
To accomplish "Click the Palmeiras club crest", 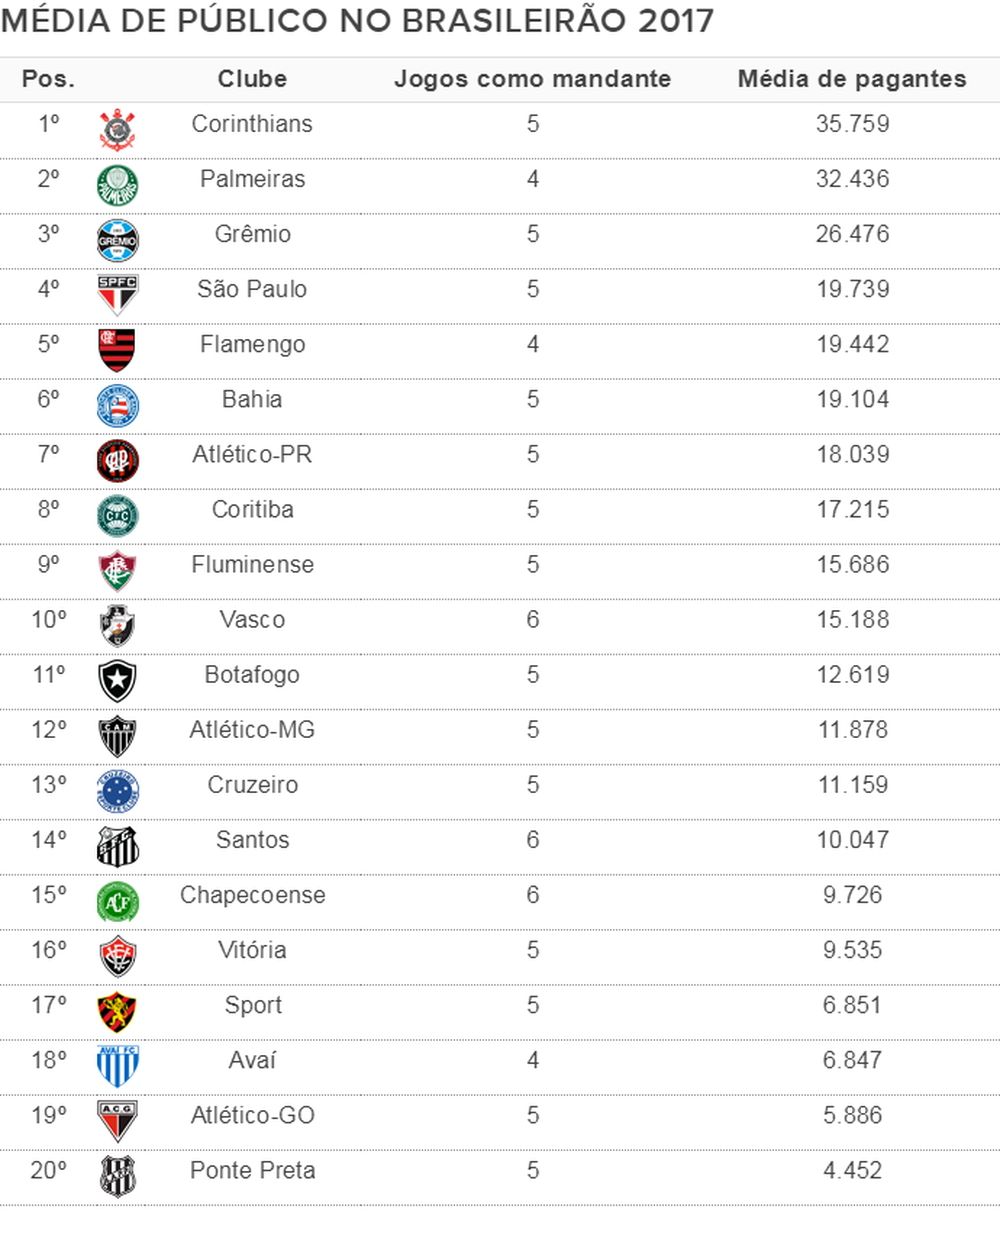I will (x=118, y=186).
